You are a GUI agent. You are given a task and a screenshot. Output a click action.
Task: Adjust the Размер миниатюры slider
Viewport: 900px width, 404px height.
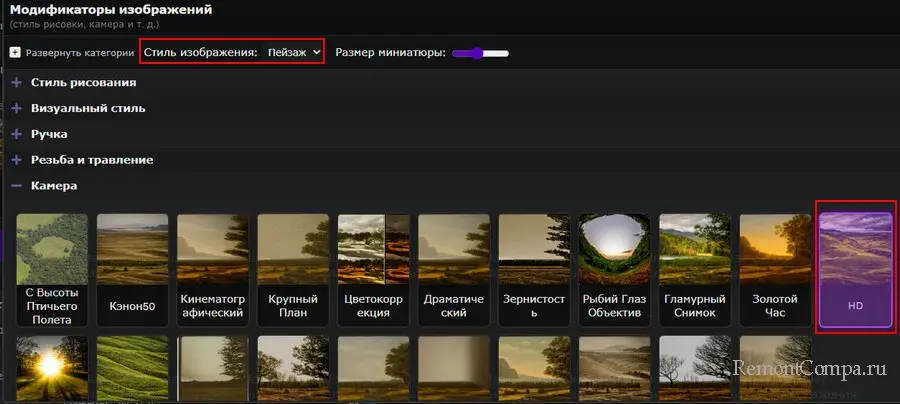coord(480,53)
